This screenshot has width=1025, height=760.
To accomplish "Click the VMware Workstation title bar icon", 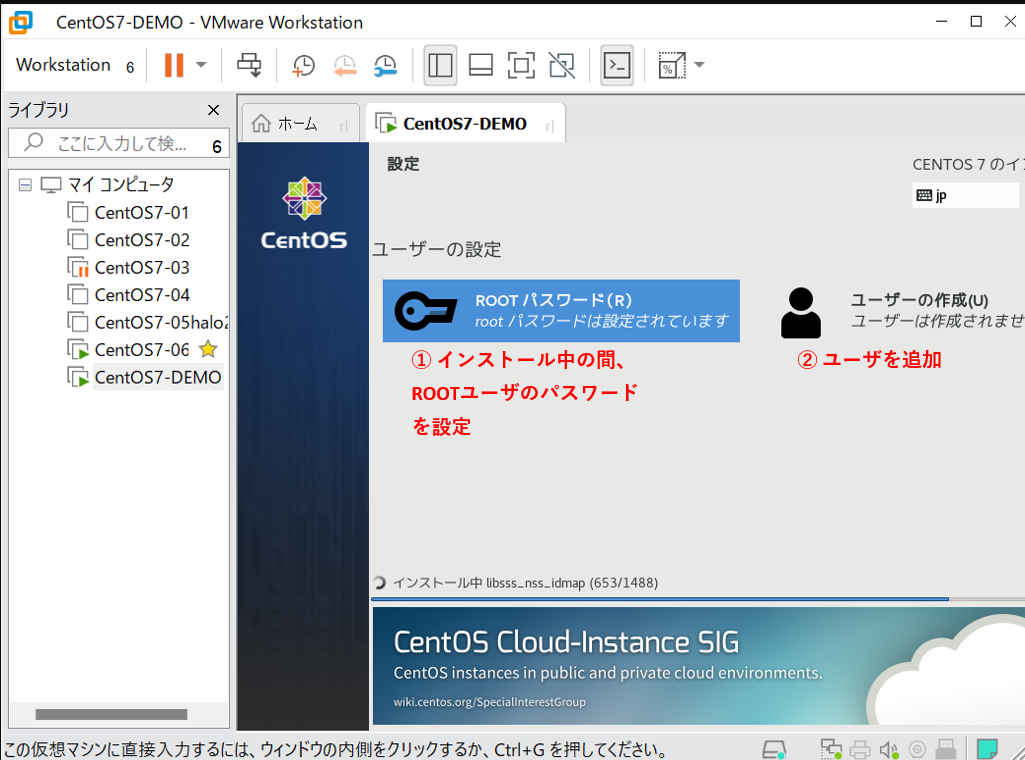I will [20, 22].
